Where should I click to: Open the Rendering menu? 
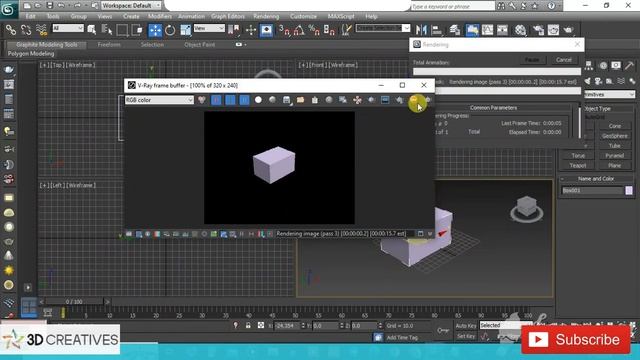[266, 16]
